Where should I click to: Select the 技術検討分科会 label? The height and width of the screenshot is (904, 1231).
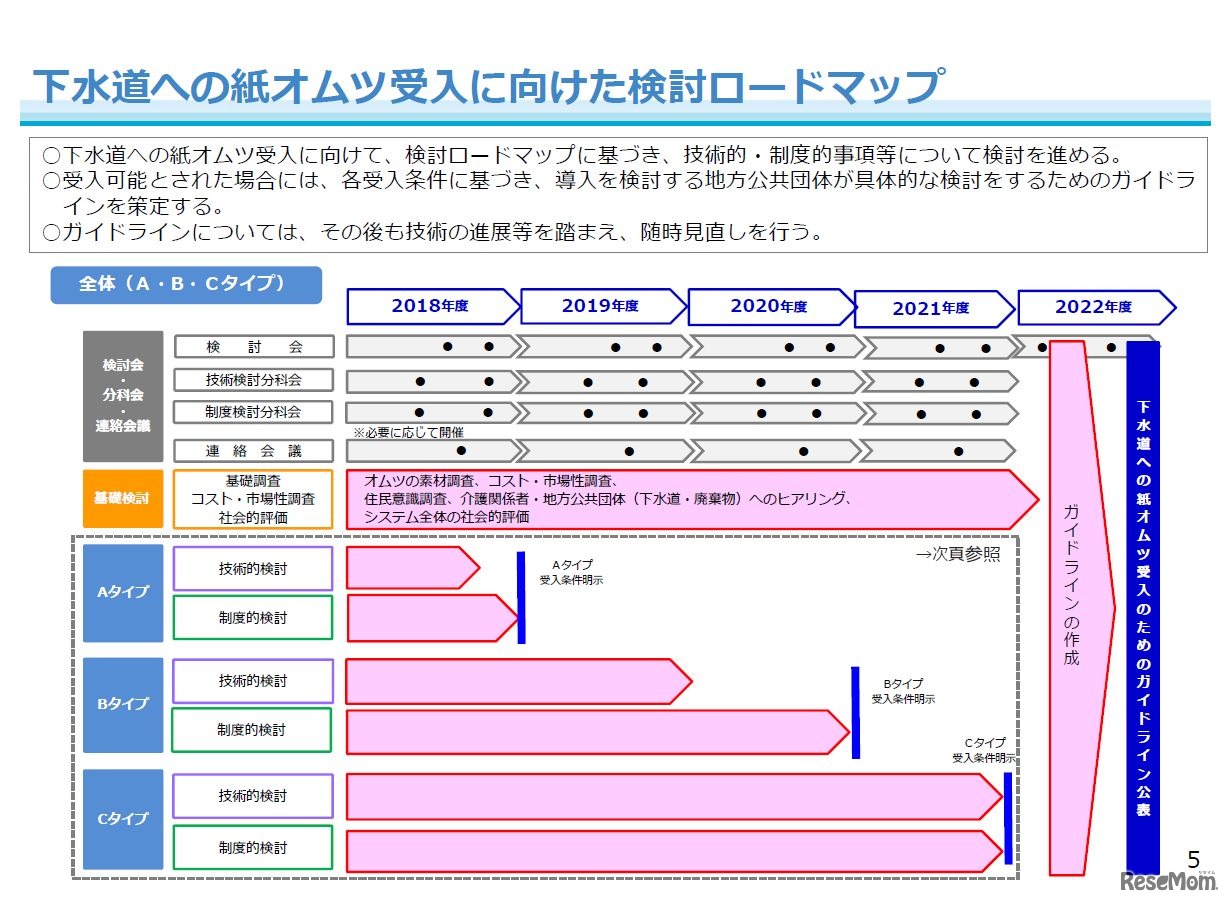[x=254, y=379]
